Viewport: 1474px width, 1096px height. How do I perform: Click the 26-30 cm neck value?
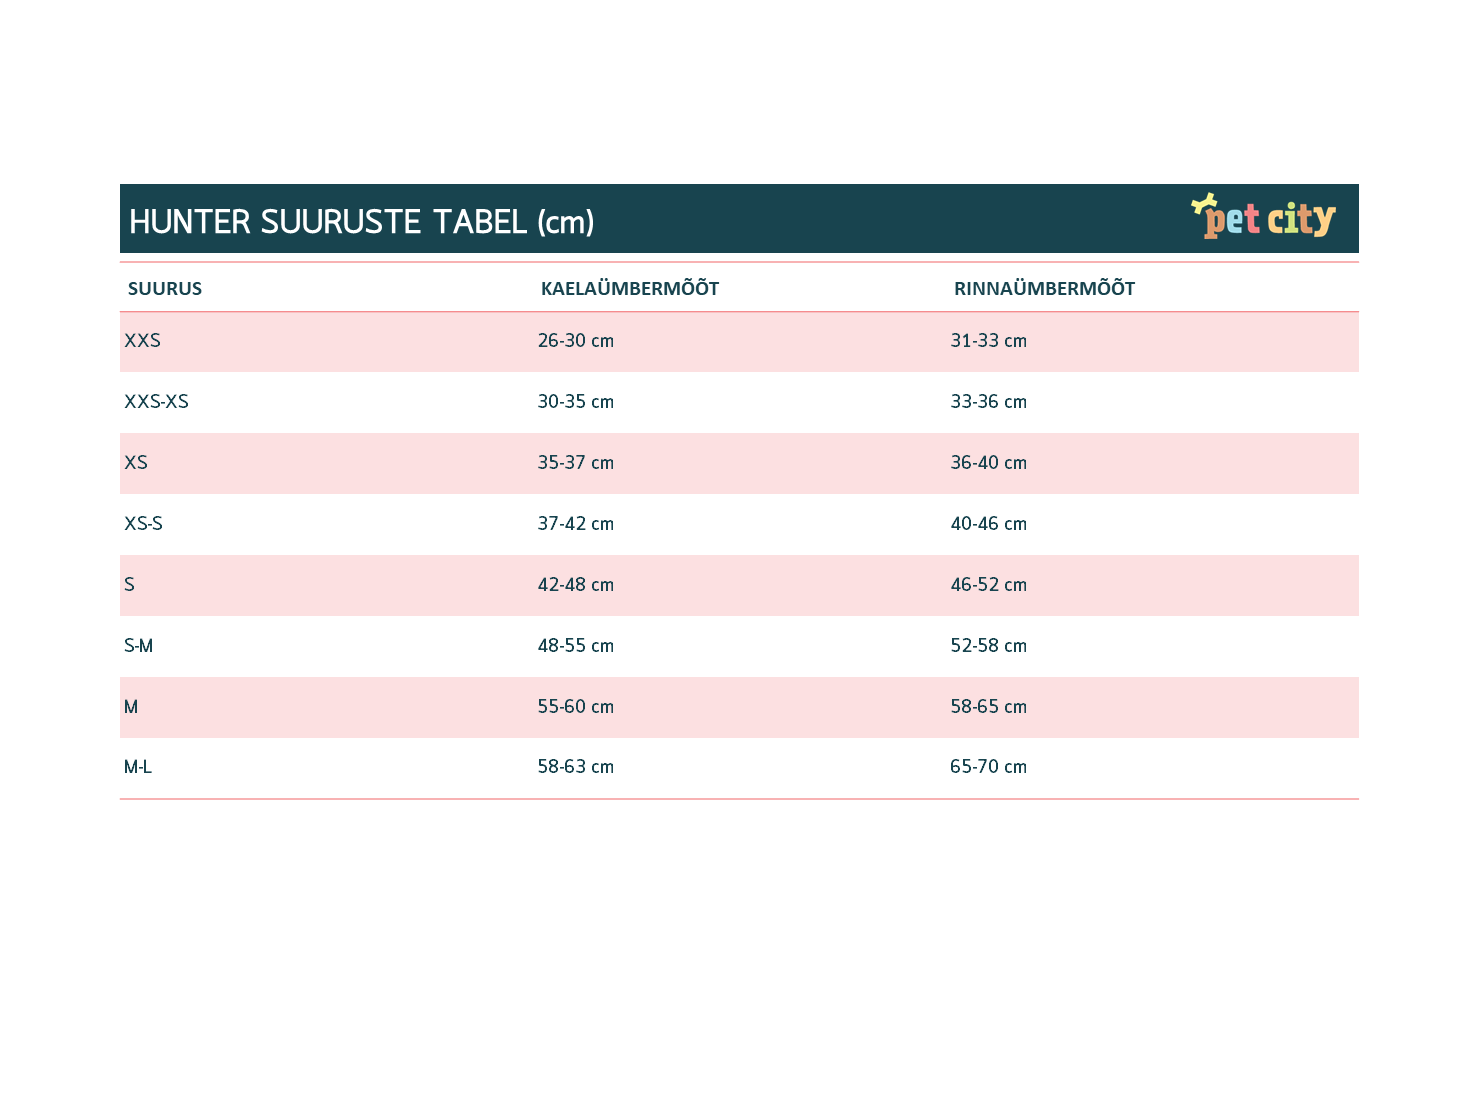coord(576,341)
